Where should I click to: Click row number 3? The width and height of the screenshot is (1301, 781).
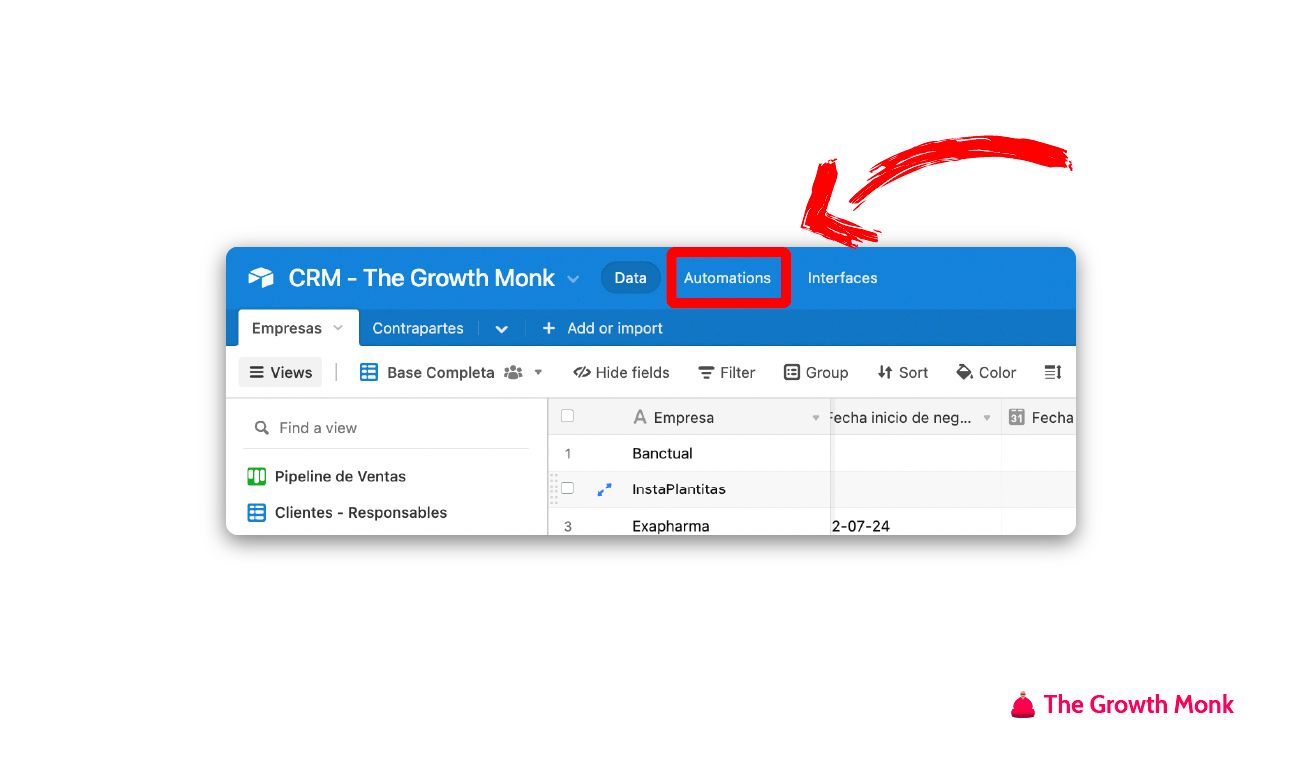point(567,525)
